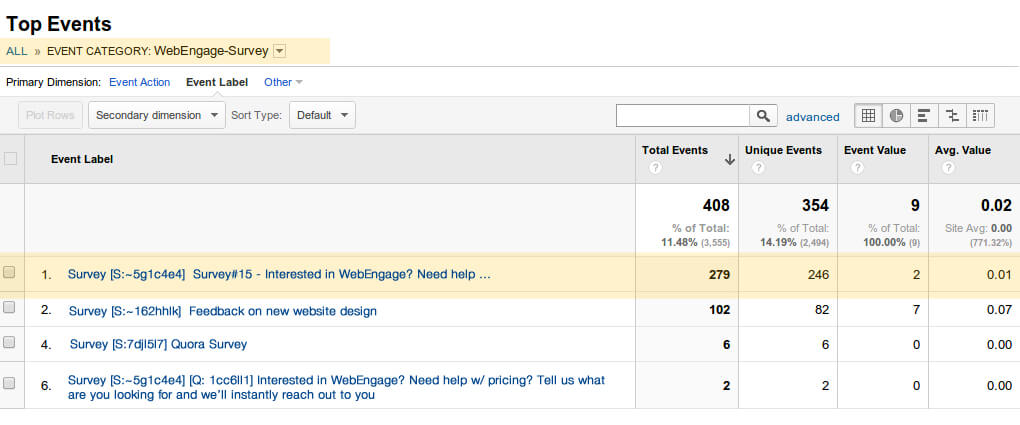Click the help icon under Unique Events
This screenshot has width=1020, height=425.
(758, 168)
